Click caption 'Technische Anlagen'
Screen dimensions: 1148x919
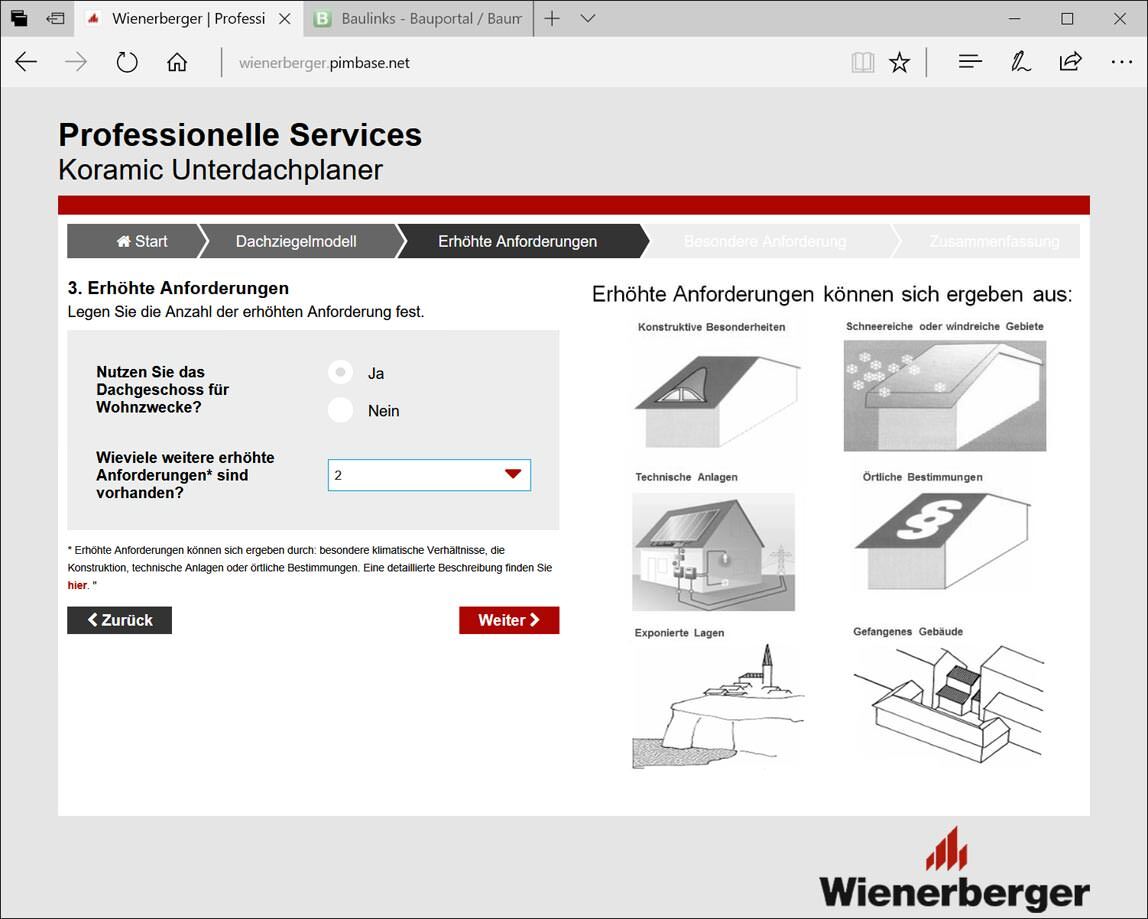point(686,477)
